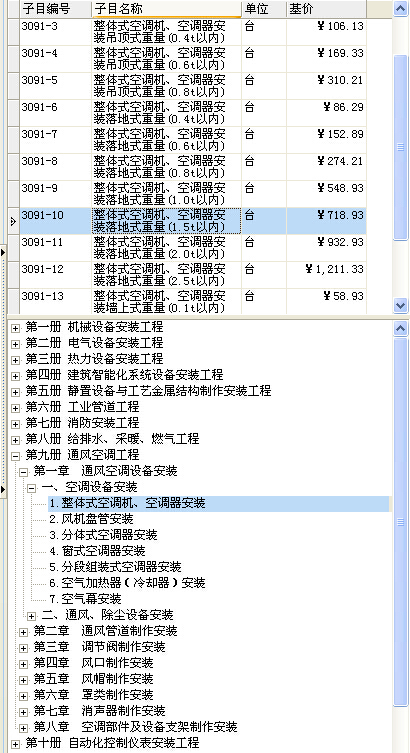410x753 pixels.
Task: Click table scrollbar down arrow
Action: [x=400, y=305]
